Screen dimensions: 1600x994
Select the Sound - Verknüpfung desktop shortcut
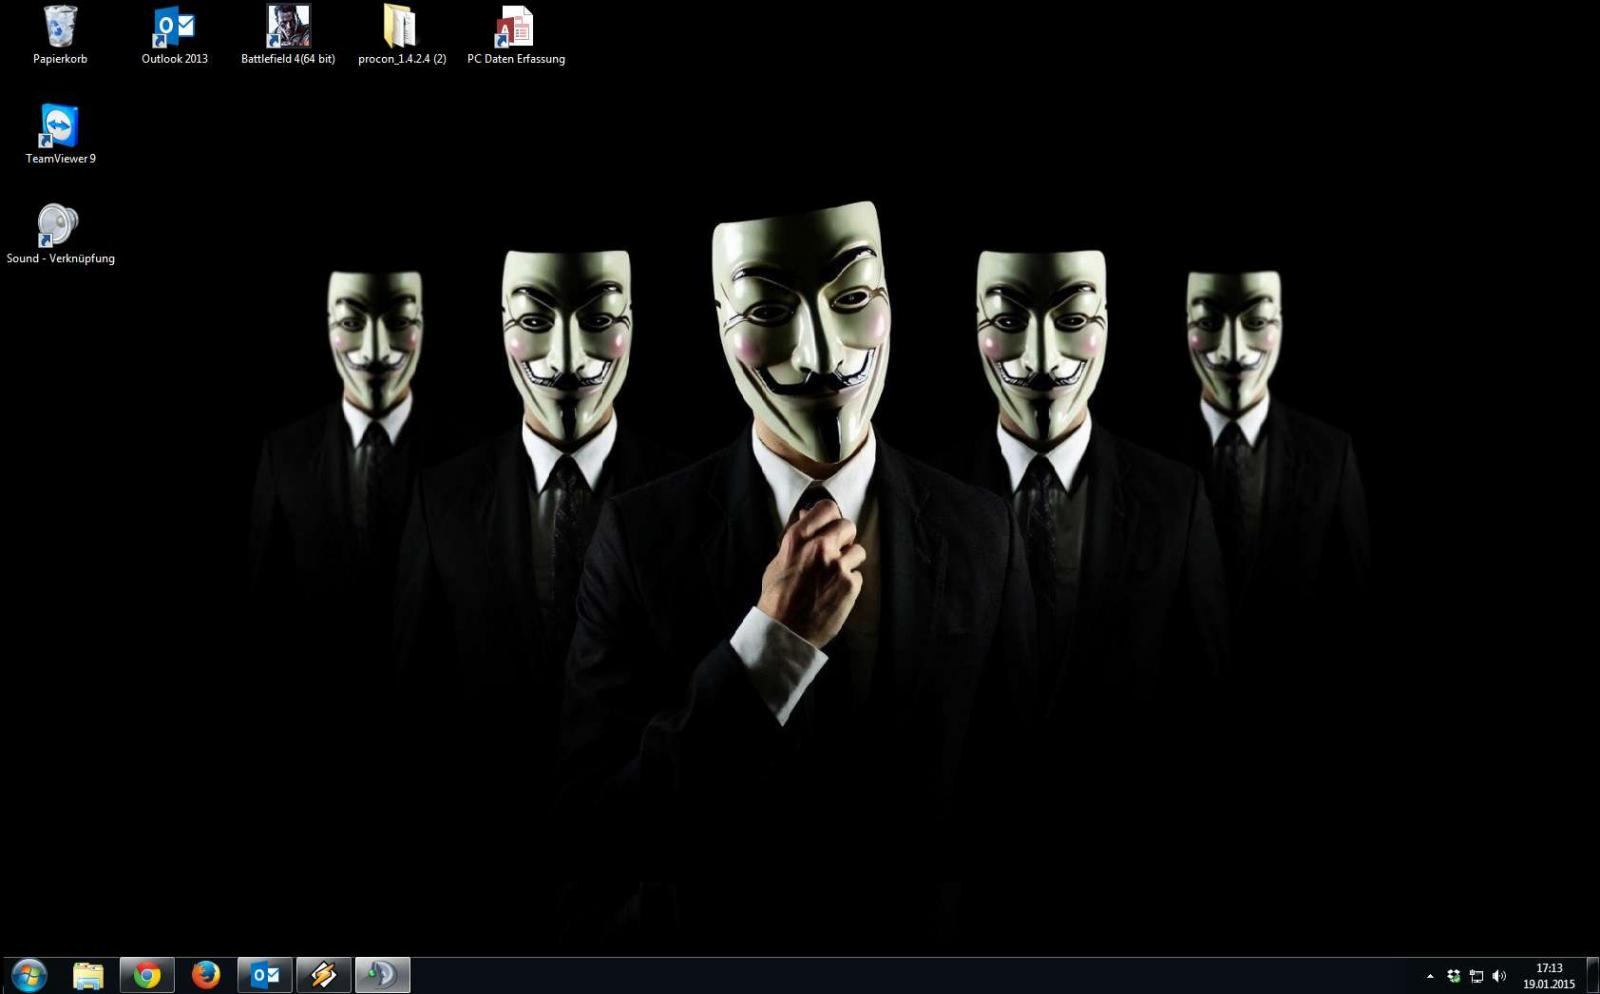(60, 234)
